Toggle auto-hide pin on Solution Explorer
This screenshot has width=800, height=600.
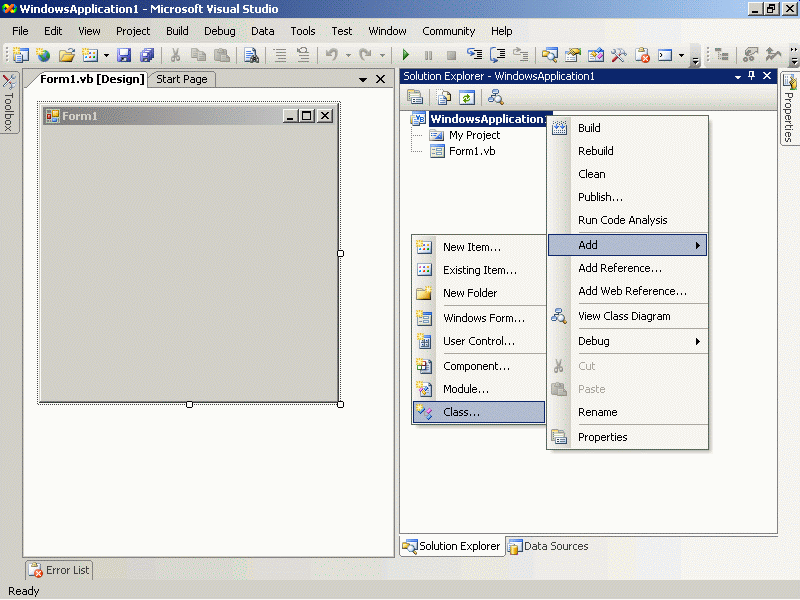click(752, 76)
